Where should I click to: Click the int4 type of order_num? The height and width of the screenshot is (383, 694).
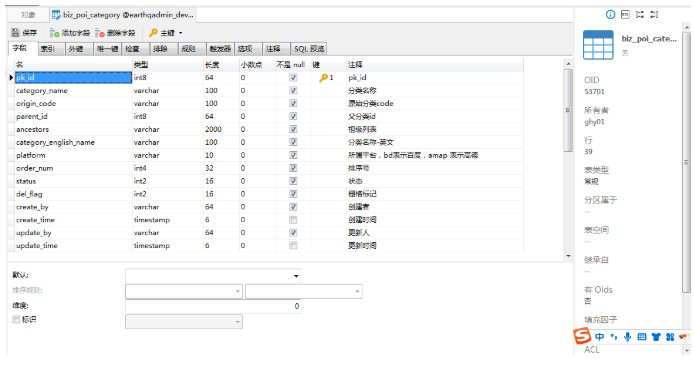click(140, 168)
